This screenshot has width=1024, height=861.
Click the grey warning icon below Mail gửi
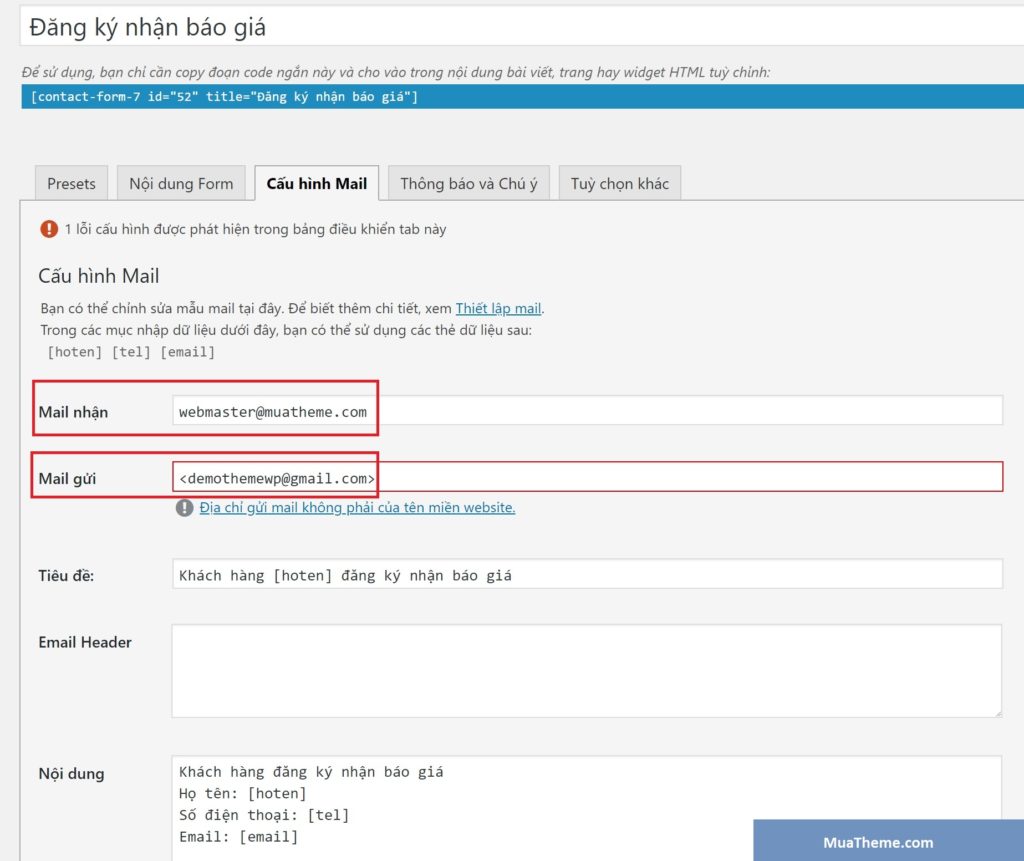pyautogui.click(x=184, y=508)
